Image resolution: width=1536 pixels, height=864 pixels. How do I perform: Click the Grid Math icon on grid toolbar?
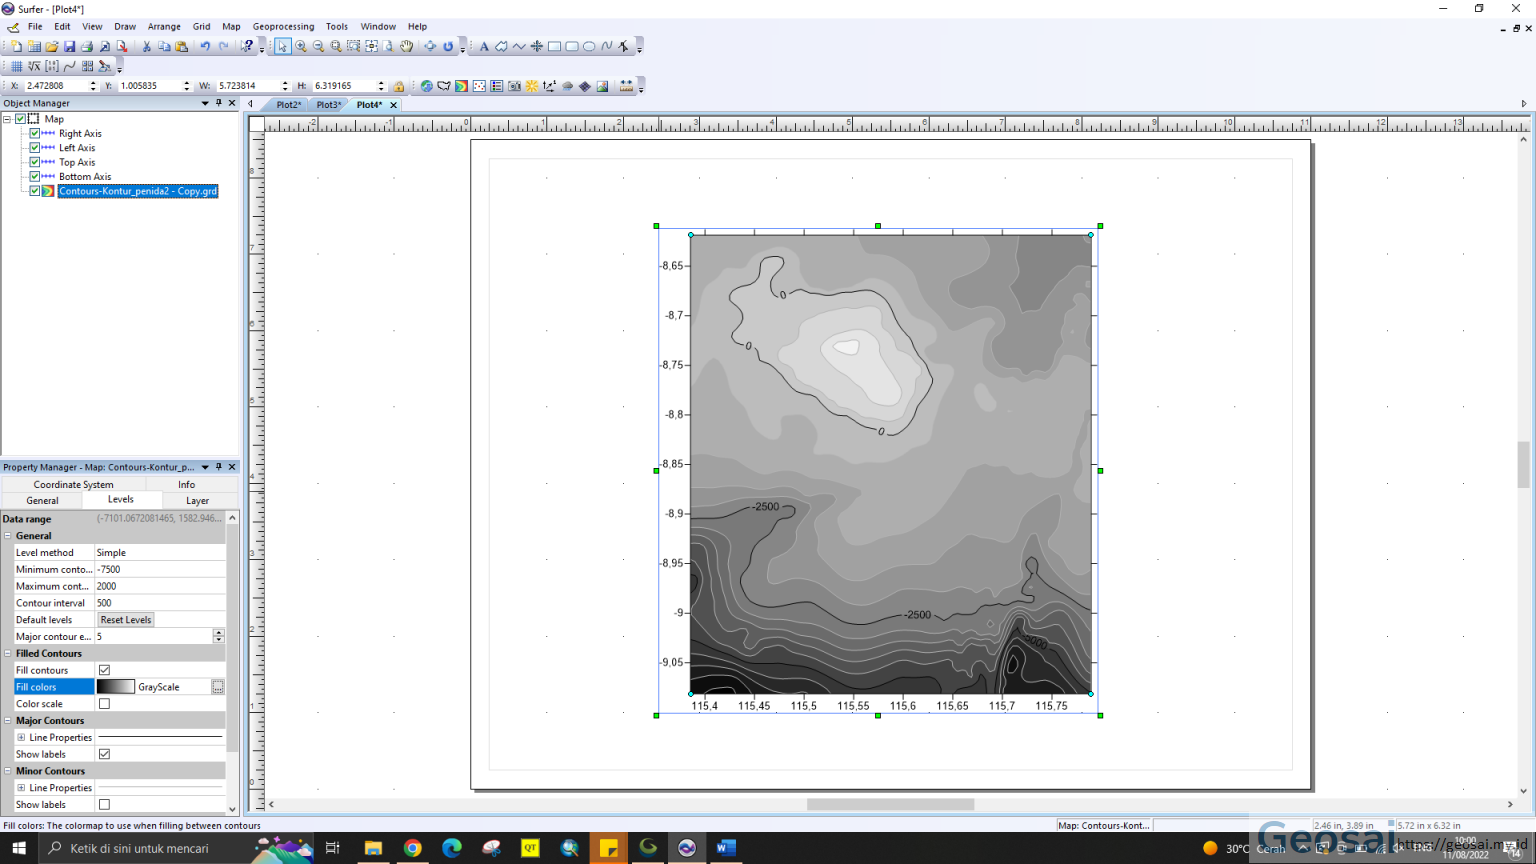(34, 66)
